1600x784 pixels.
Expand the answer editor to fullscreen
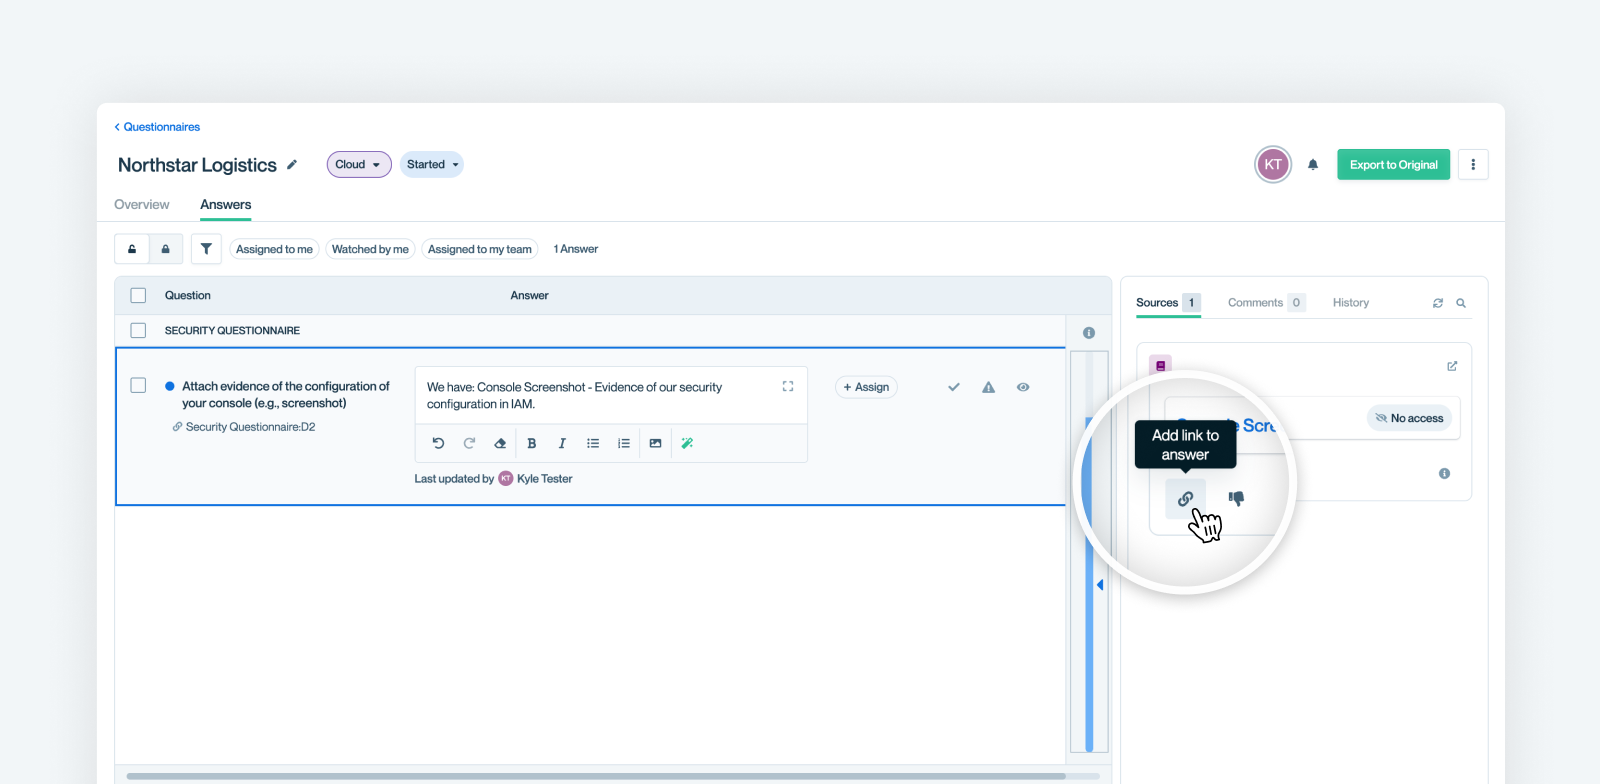(788, 386)
